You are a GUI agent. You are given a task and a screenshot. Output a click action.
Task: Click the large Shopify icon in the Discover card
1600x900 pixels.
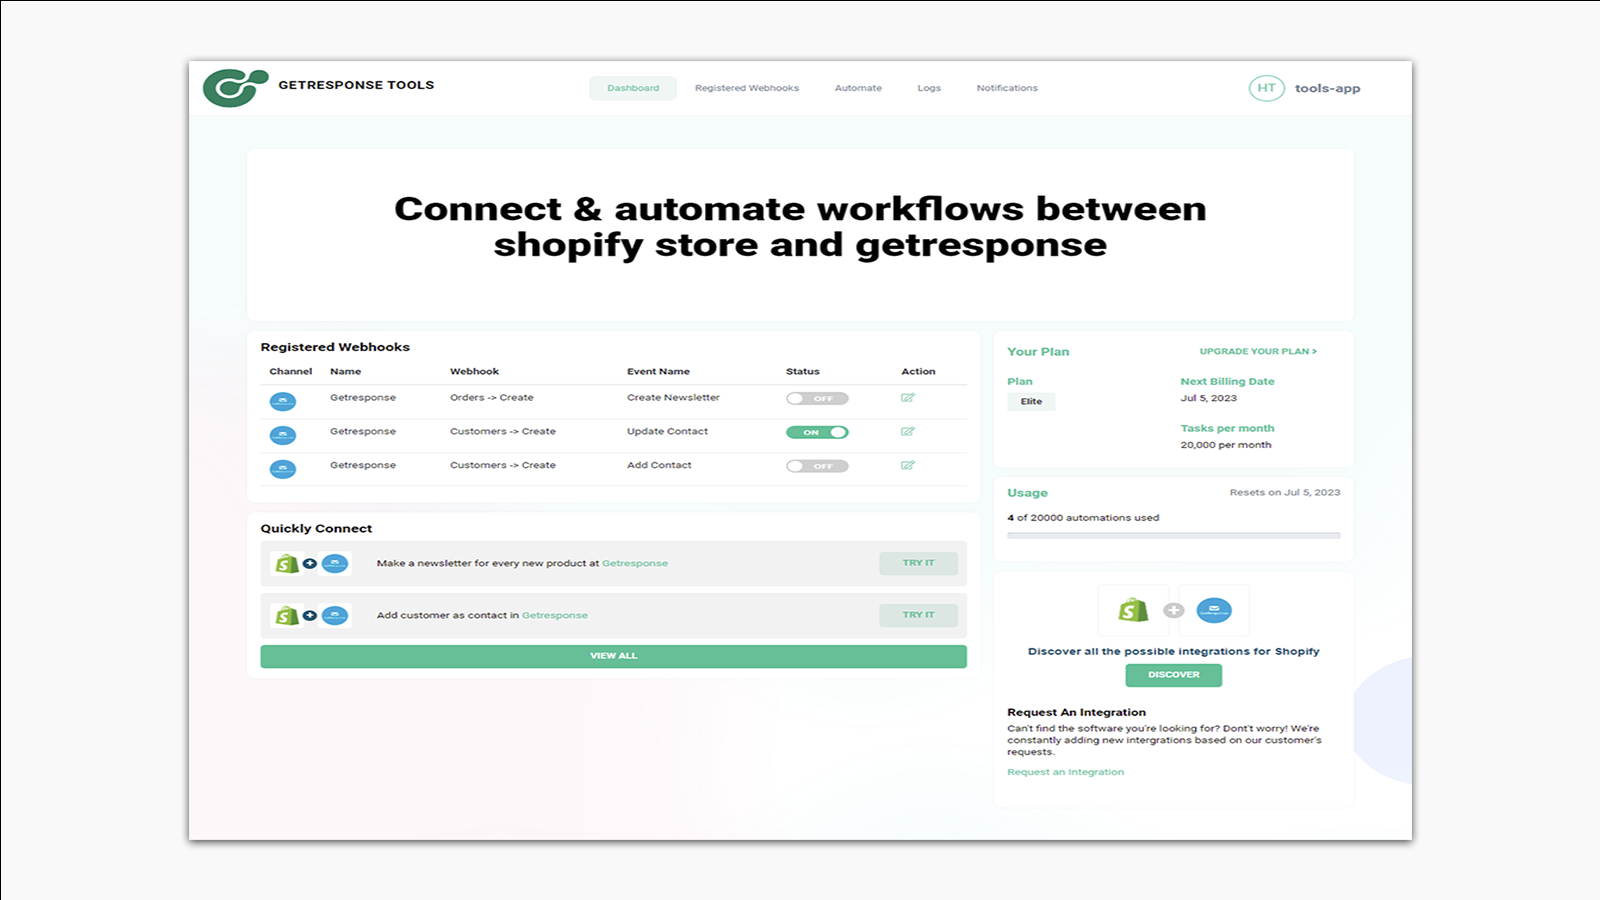pos(1133,610)
